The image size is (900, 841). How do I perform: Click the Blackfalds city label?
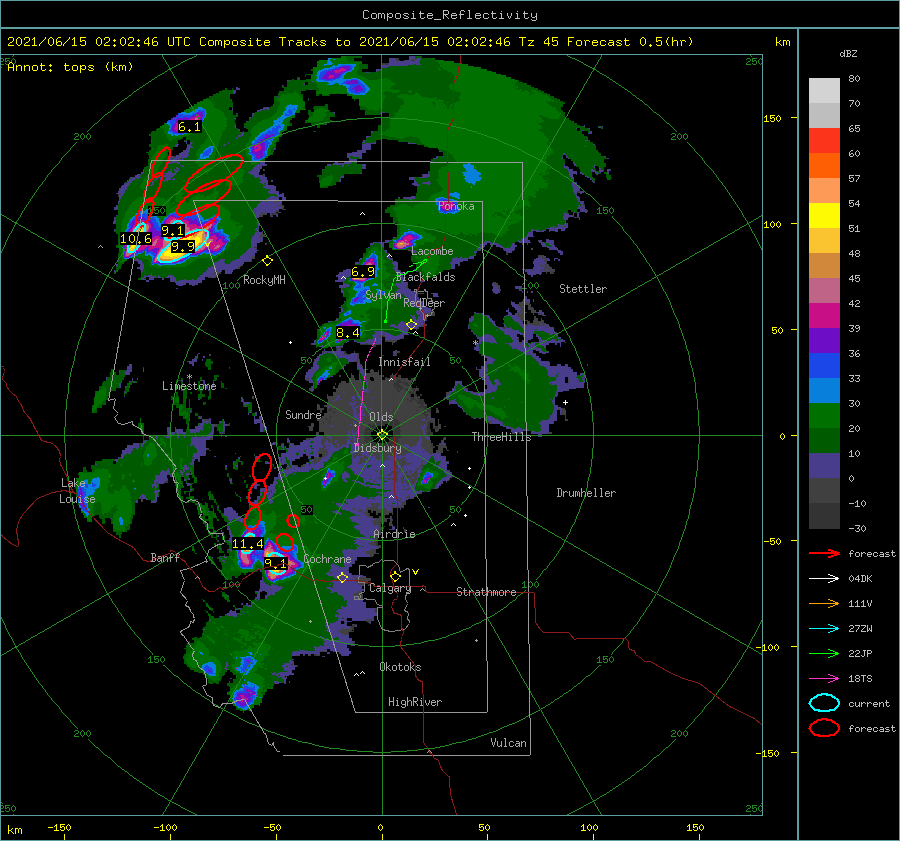click(x=425, y=277)
